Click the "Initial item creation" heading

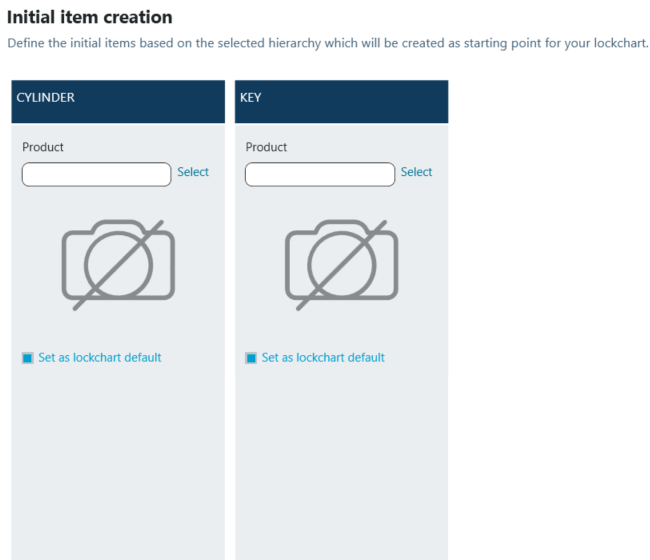90,18
